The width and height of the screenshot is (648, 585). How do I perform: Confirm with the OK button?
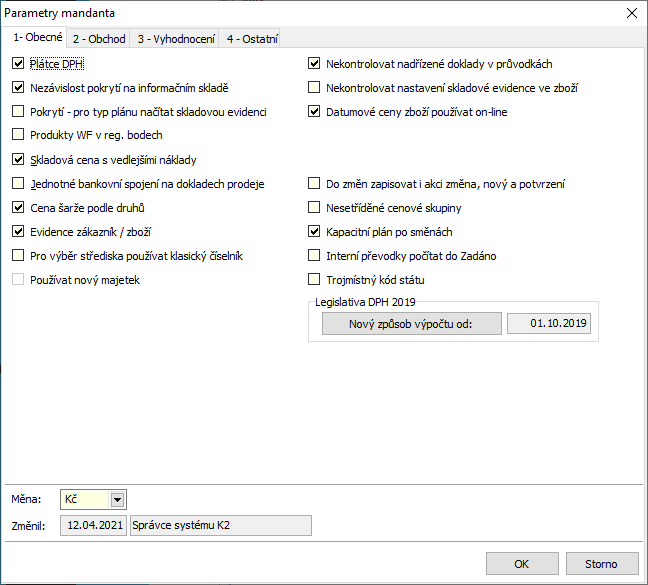[522, 564]
